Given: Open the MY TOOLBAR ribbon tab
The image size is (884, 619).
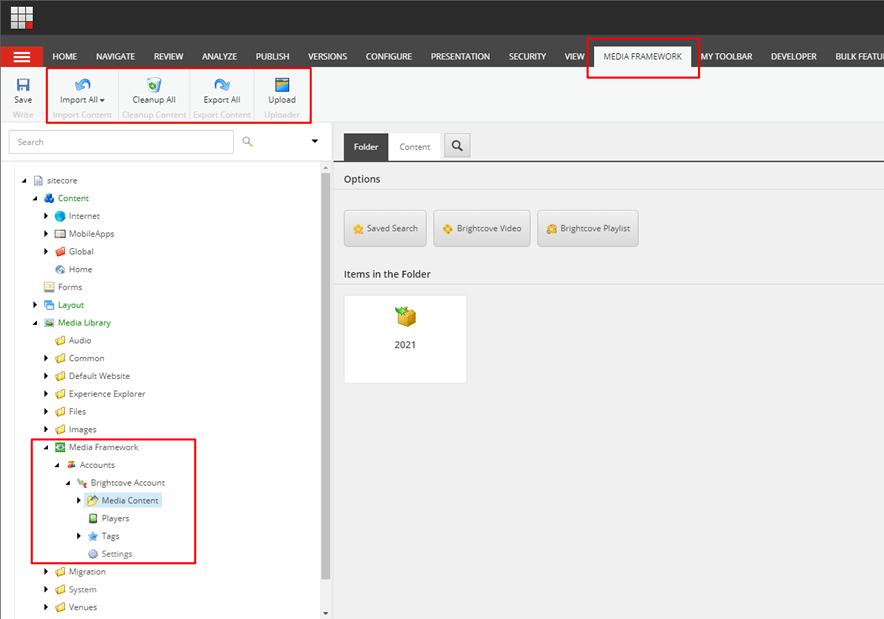Looking at the screenshot, I should click(726, 57).
